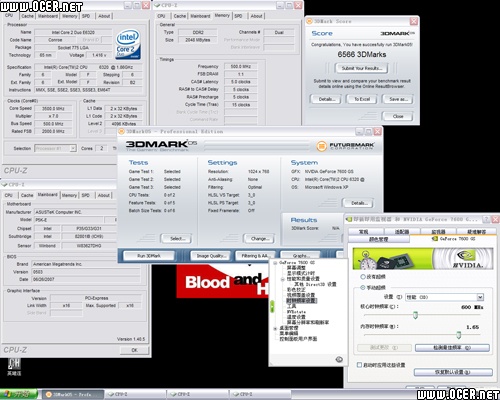Click the 6566 3DMarks score text
The image size is (500, 400).
[x=362, y=54]
